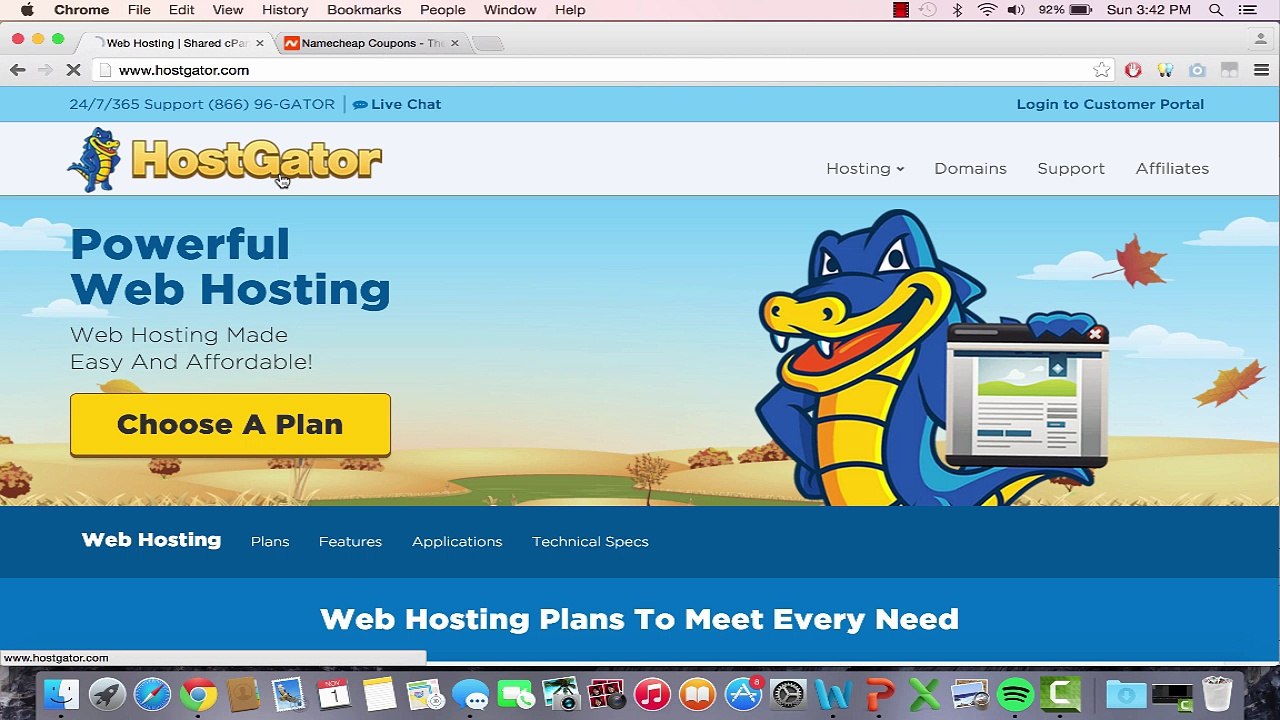This screenshot has width=1280, height=720.
Task: Open iTunes music note in the dock
Action: (x=652, y=693)
